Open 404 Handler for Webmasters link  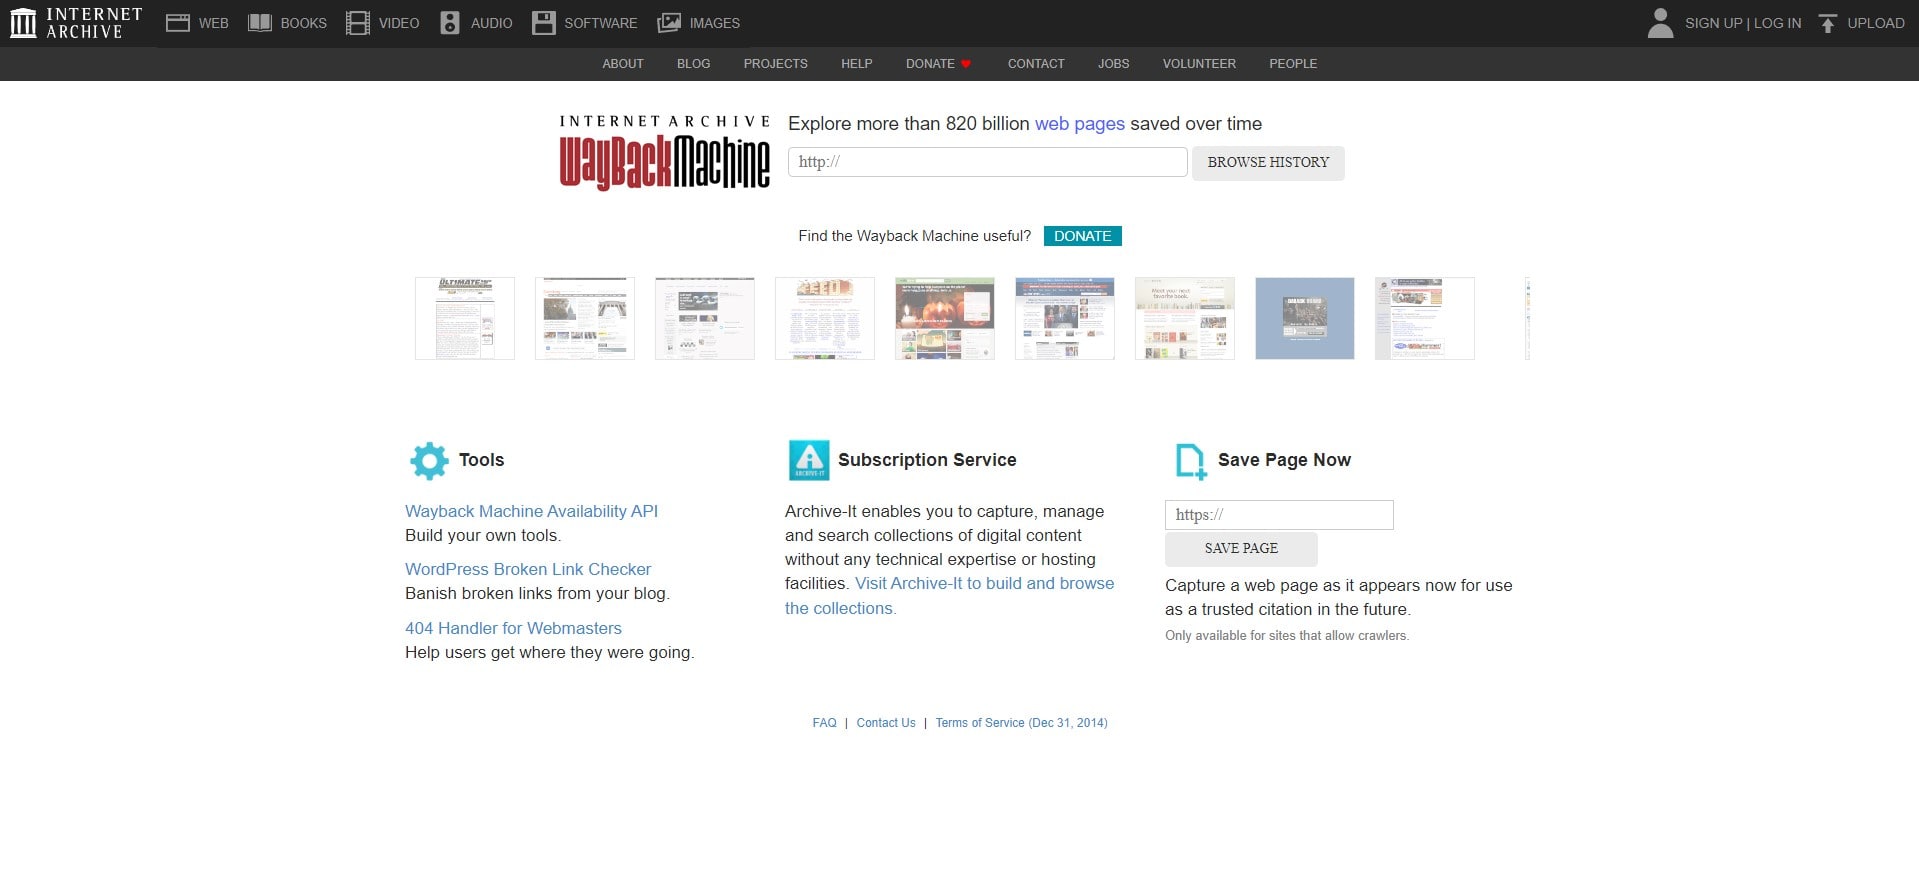[x=513, y=628]
